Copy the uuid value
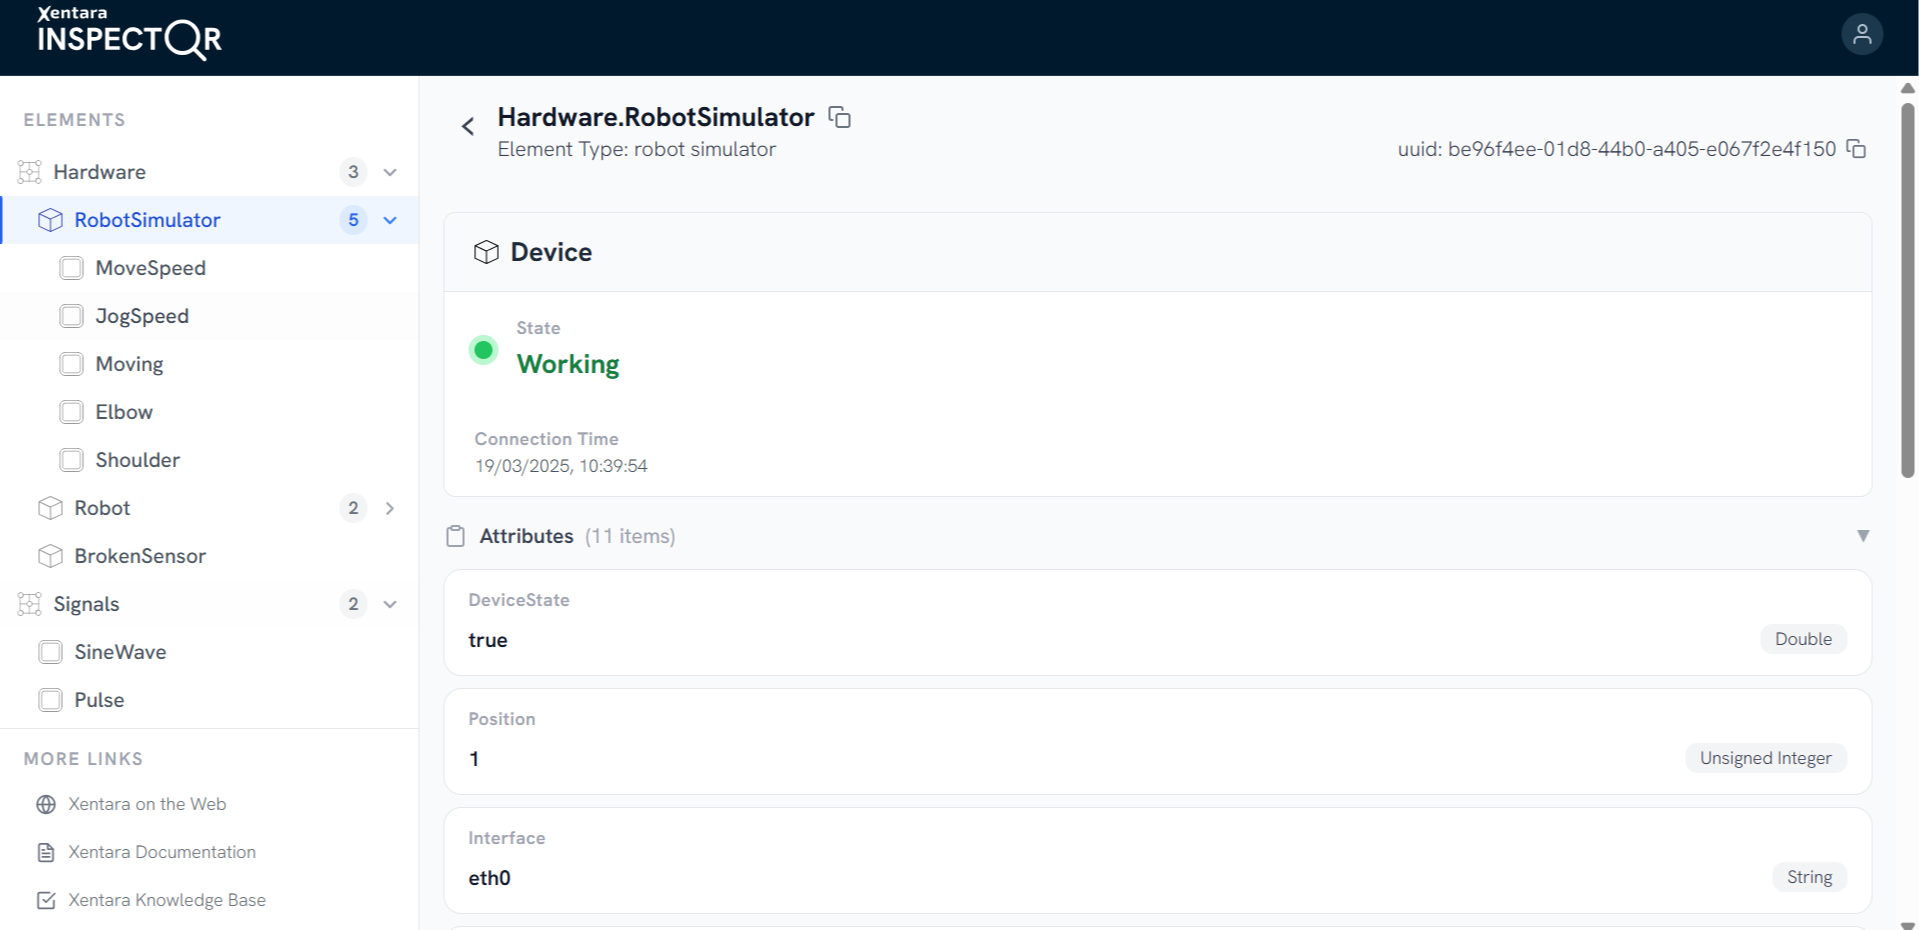The image size is (1919, 930). click(1856, 149)
